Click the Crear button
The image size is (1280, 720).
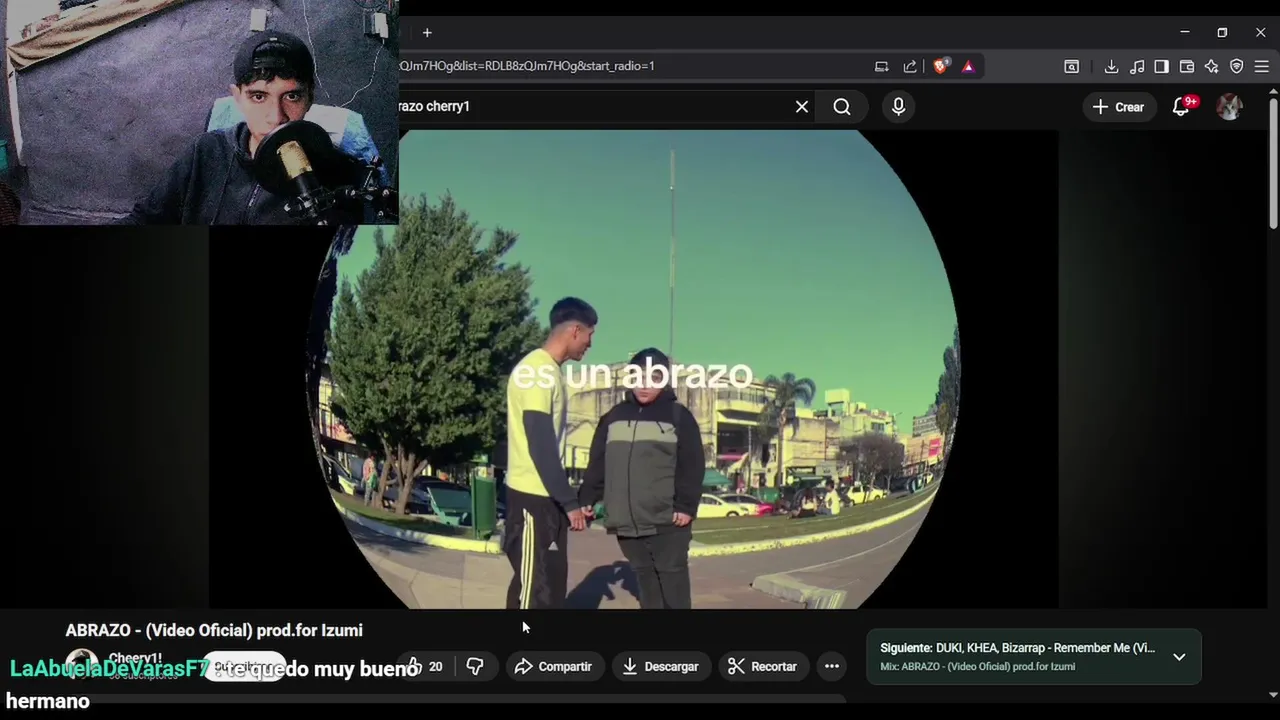pos(1118,107)
